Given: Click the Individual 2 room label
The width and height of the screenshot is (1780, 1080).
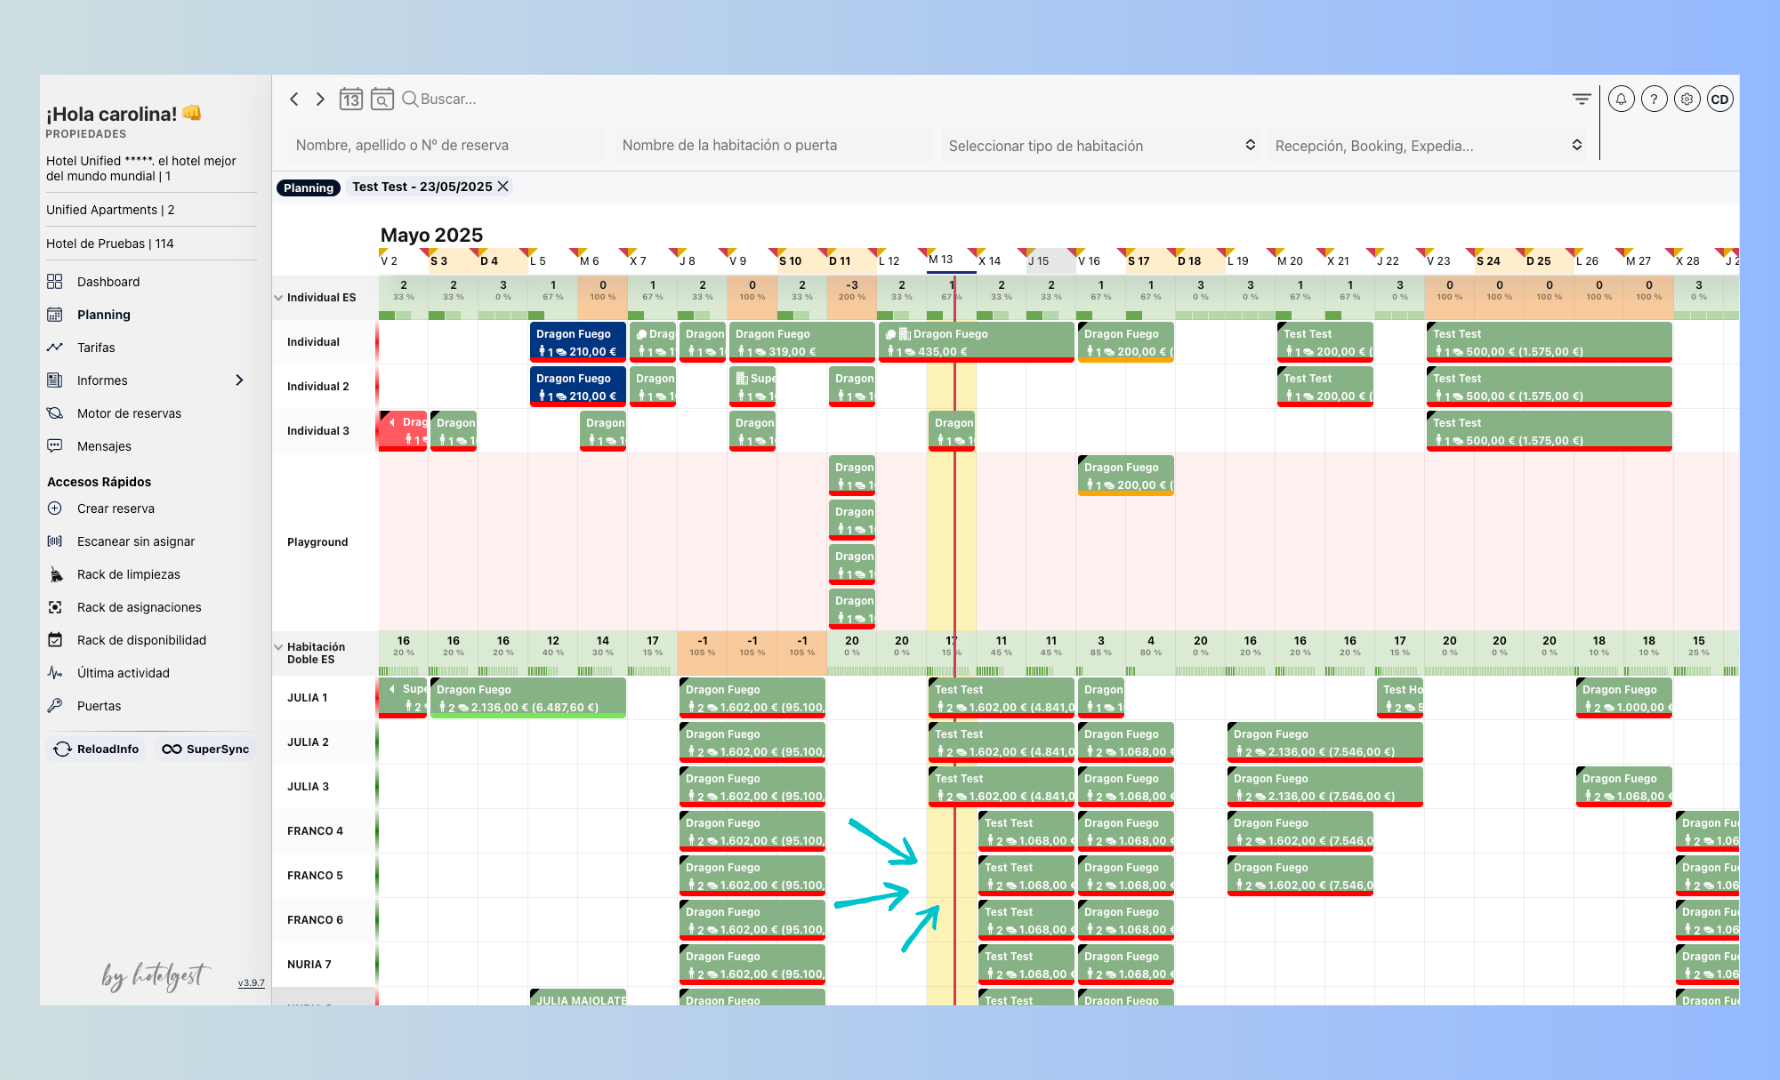Looking at the screenshot, I should [x=318, y=386].
